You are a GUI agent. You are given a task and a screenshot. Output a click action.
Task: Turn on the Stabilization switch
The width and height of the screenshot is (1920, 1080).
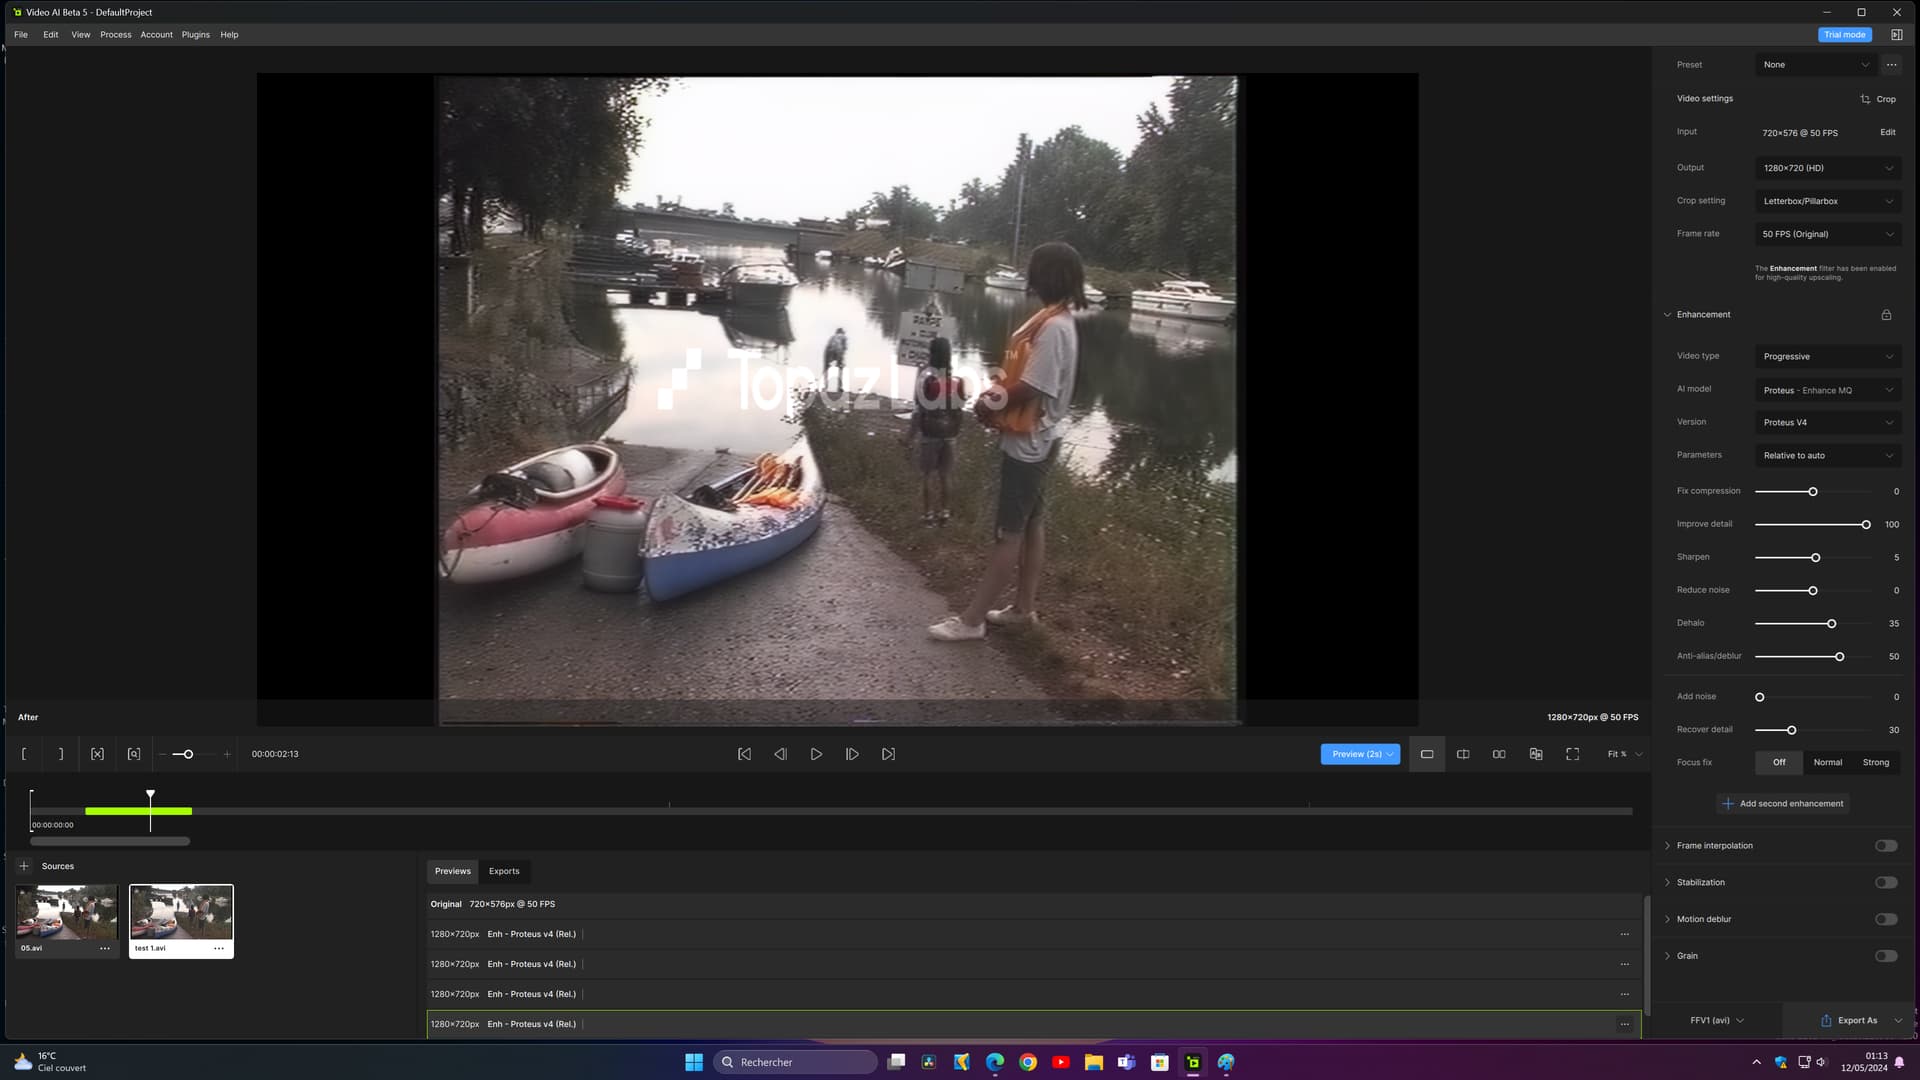pos(1885,883)
